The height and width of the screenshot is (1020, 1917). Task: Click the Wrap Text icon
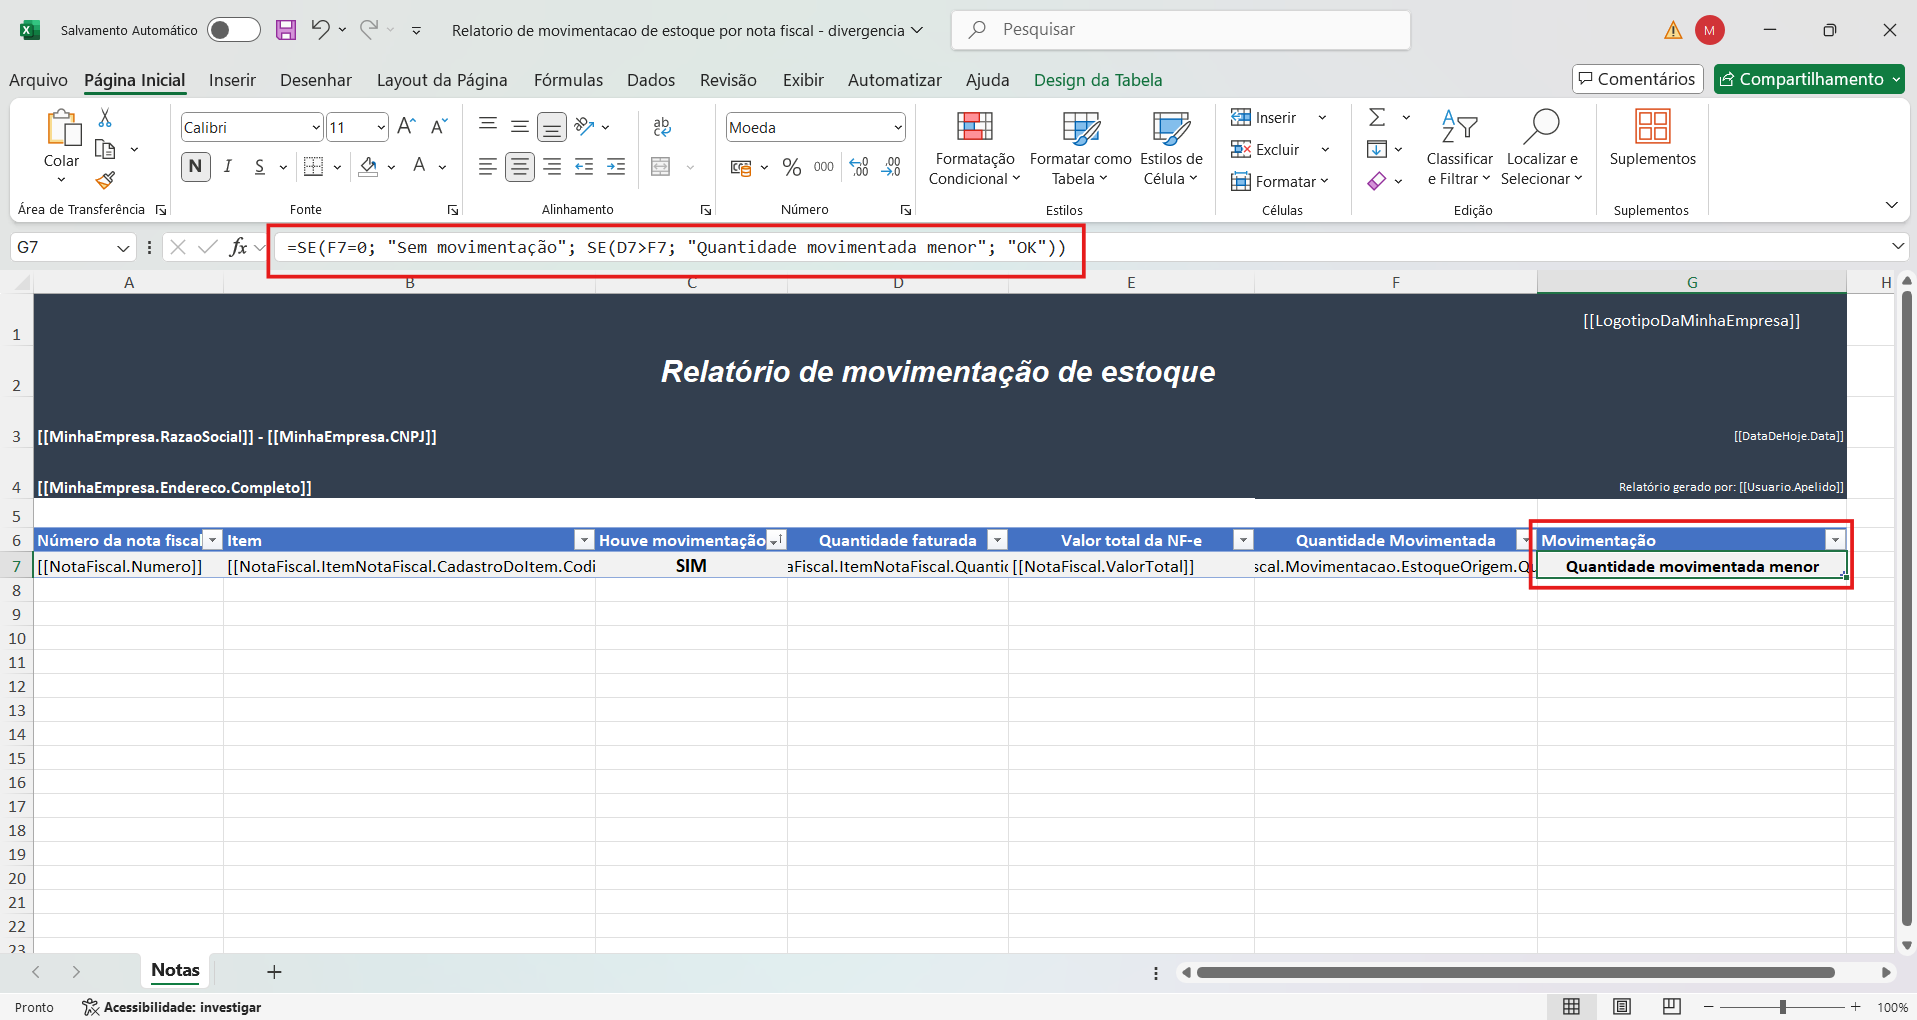pos(662,127)
